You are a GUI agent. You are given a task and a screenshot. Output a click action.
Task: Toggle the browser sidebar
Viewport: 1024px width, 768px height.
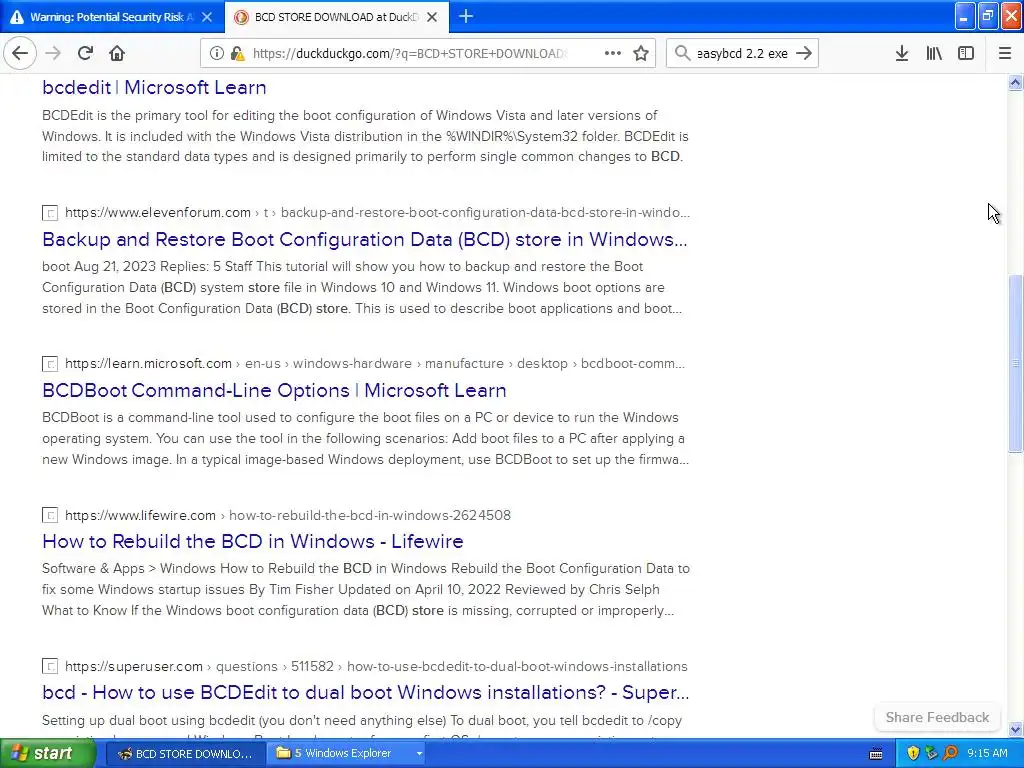(x=966, y=53)
